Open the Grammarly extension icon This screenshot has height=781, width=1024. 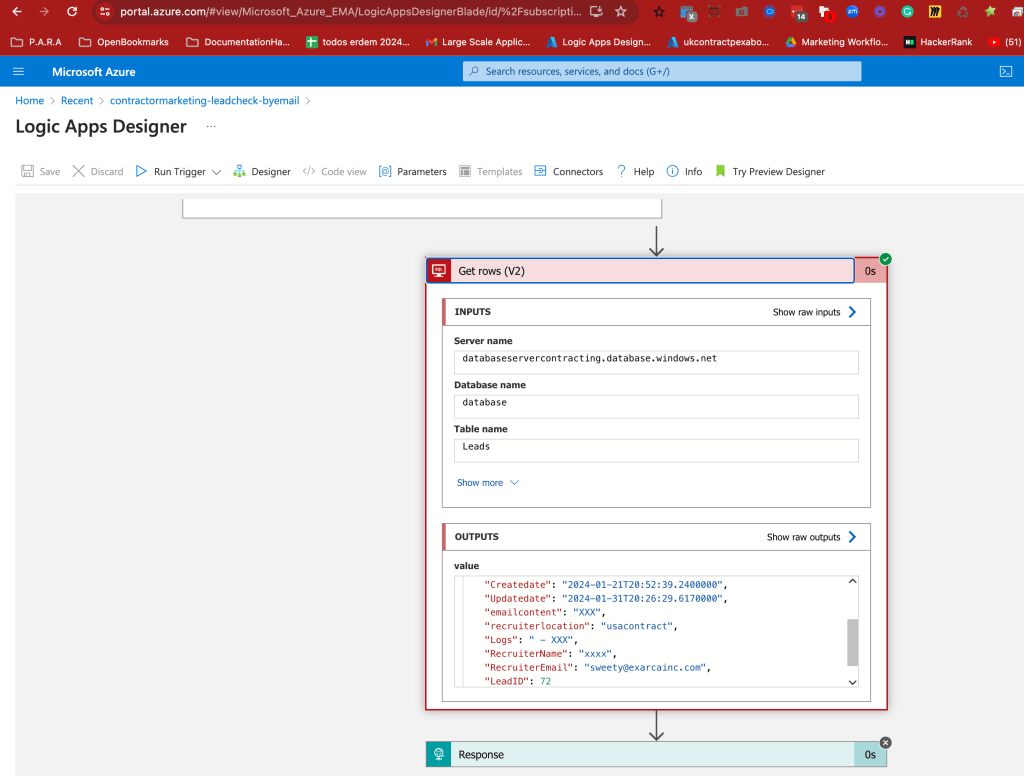tap(907, 11)
